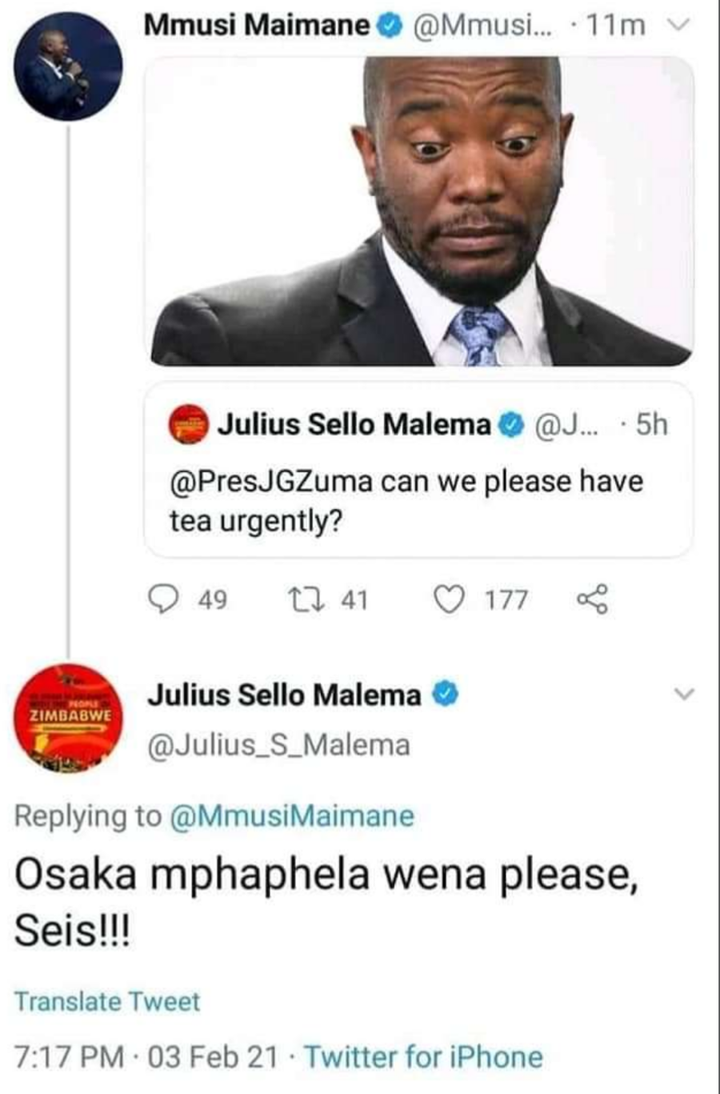
Task: Click @Julius_S_Malema handle
Action: [278, 745]
